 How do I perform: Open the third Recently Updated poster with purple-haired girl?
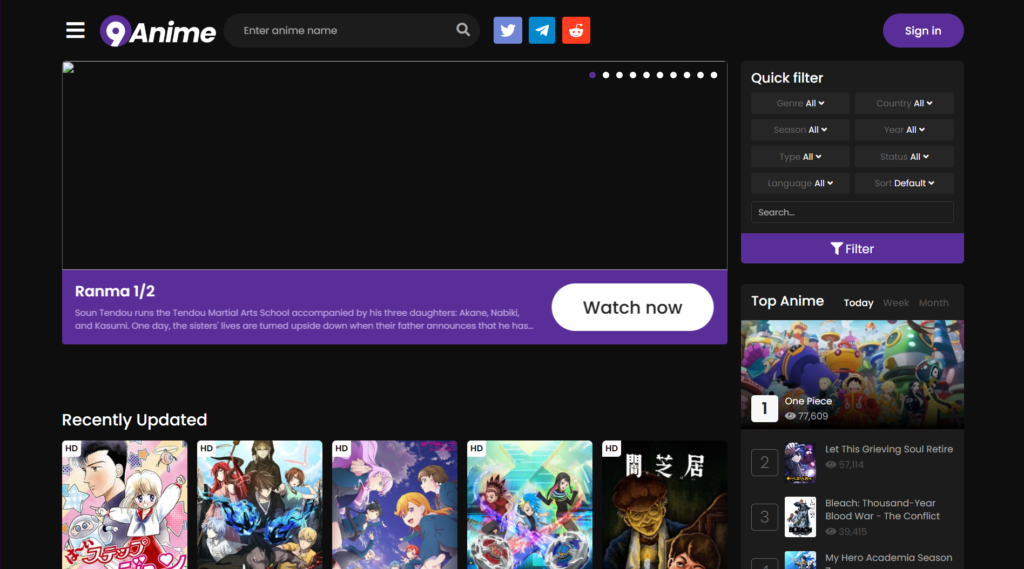(394, 504)
